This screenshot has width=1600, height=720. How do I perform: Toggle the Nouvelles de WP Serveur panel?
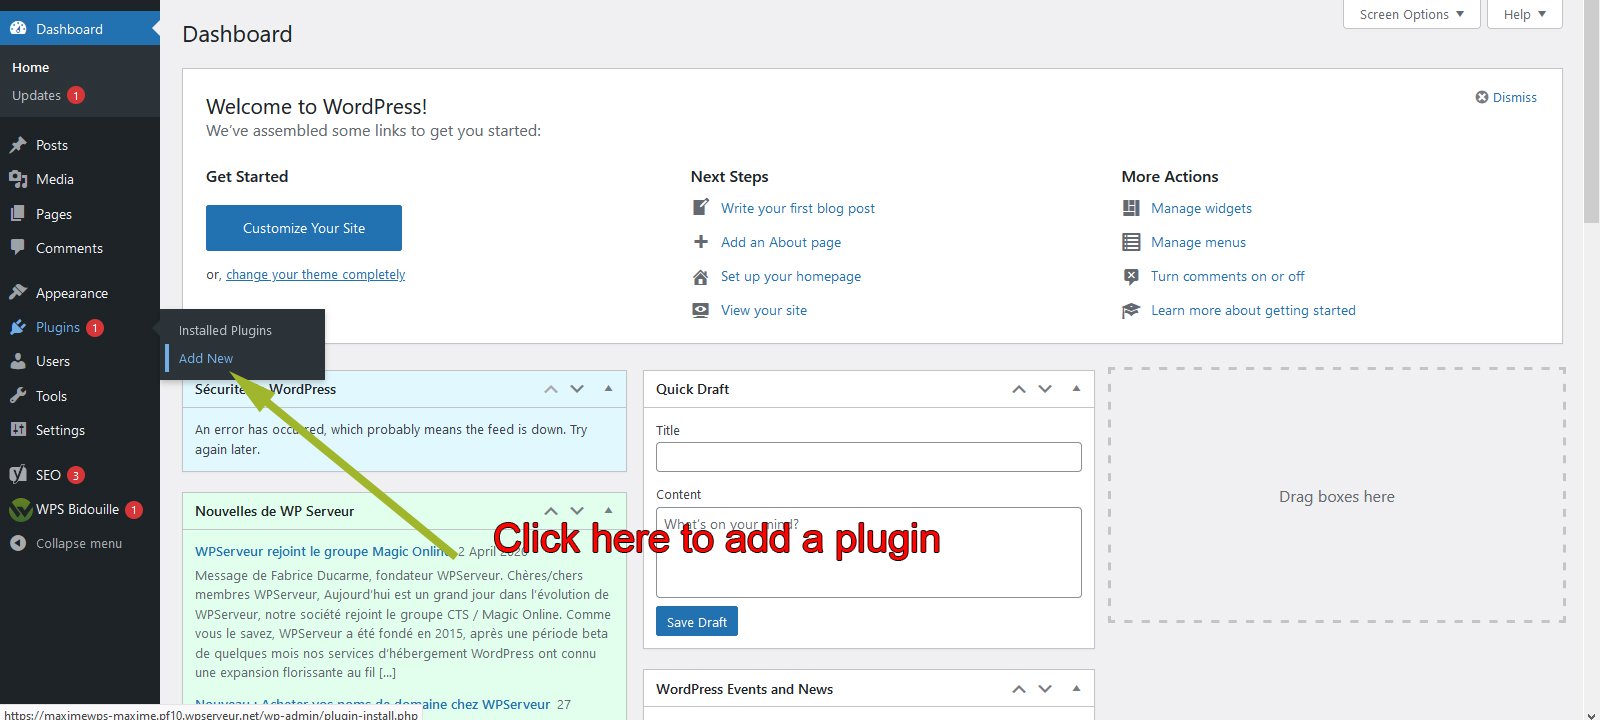tap(608, 511)
